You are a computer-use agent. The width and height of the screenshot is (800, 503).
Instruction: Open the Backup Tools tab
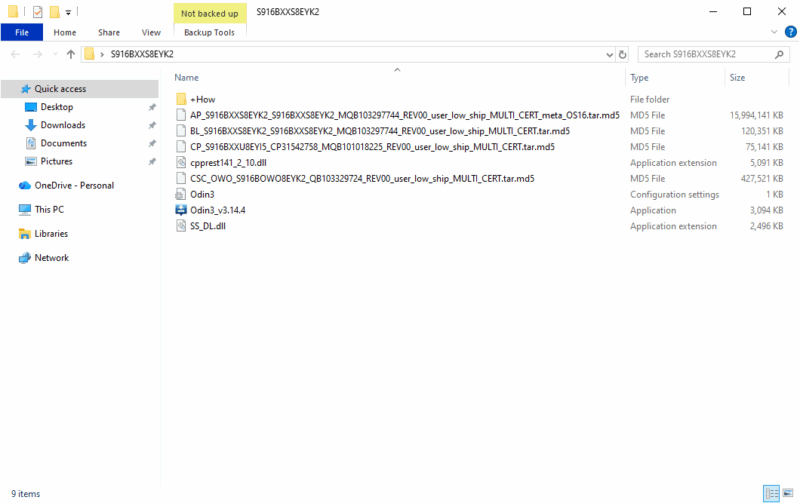[x=208, y=32]
